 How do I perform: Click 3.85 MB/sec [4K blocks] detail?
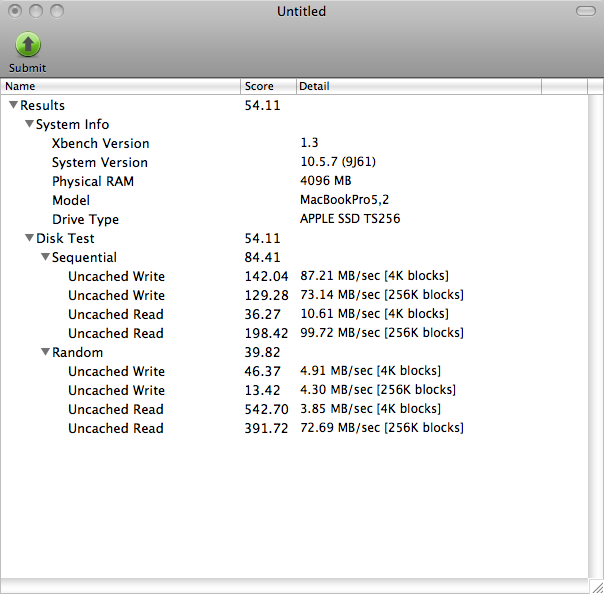tap(371, 409)
